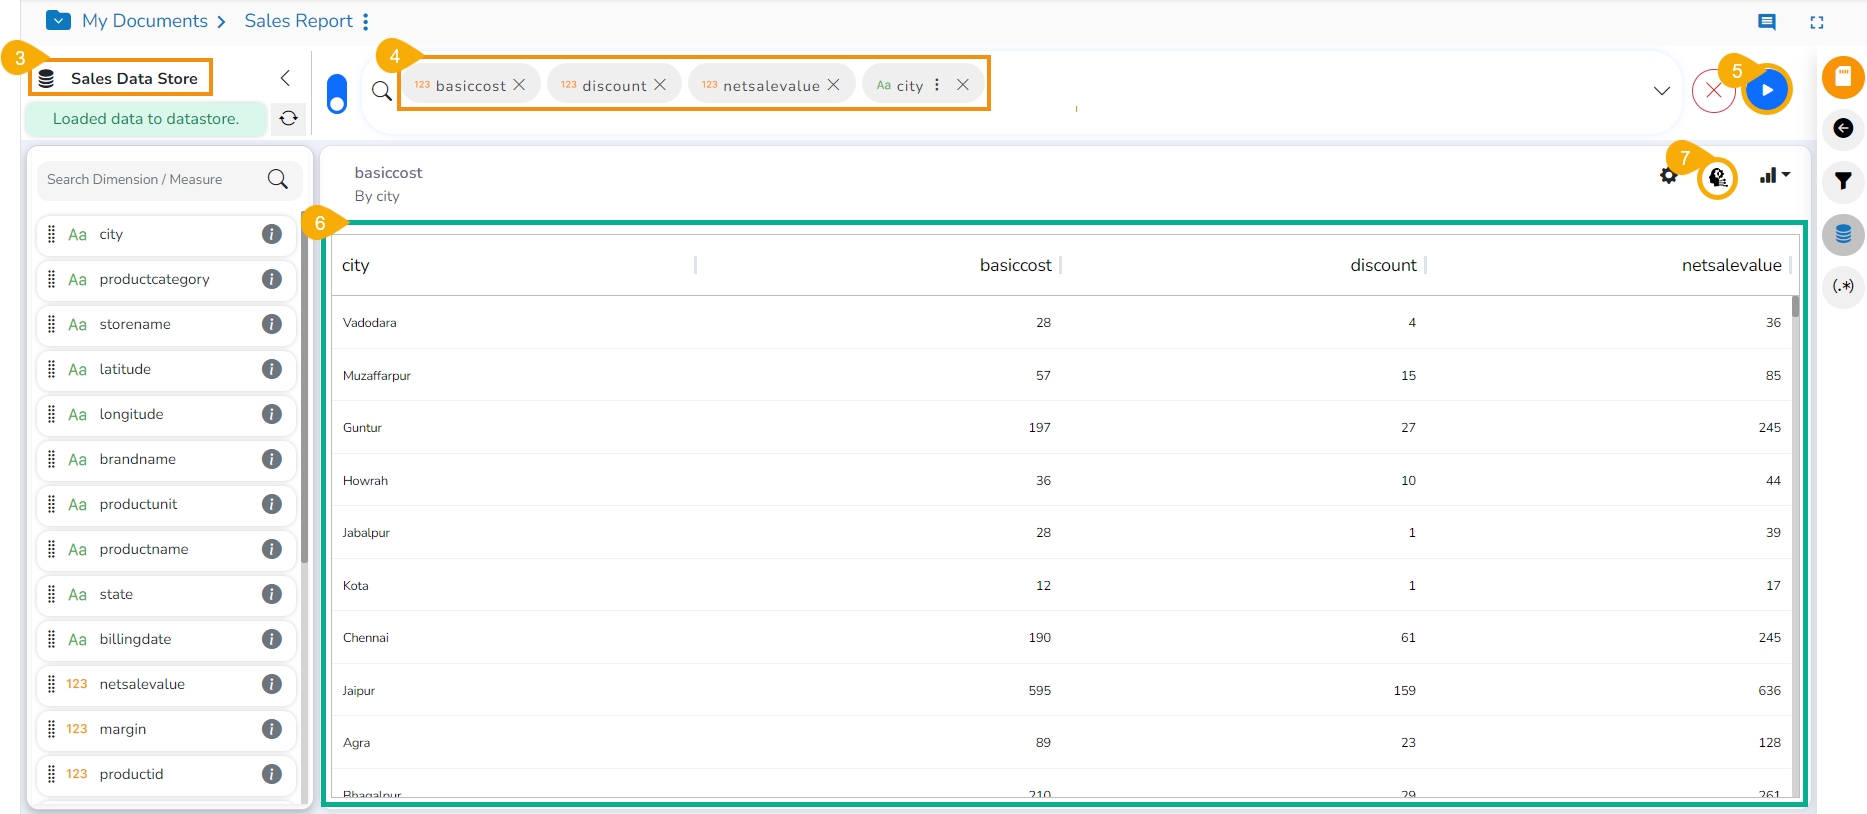Click the orange bookmark icon in right sidebar
This screenshot has height=814, width=1867.
[x=1843, y=77]
